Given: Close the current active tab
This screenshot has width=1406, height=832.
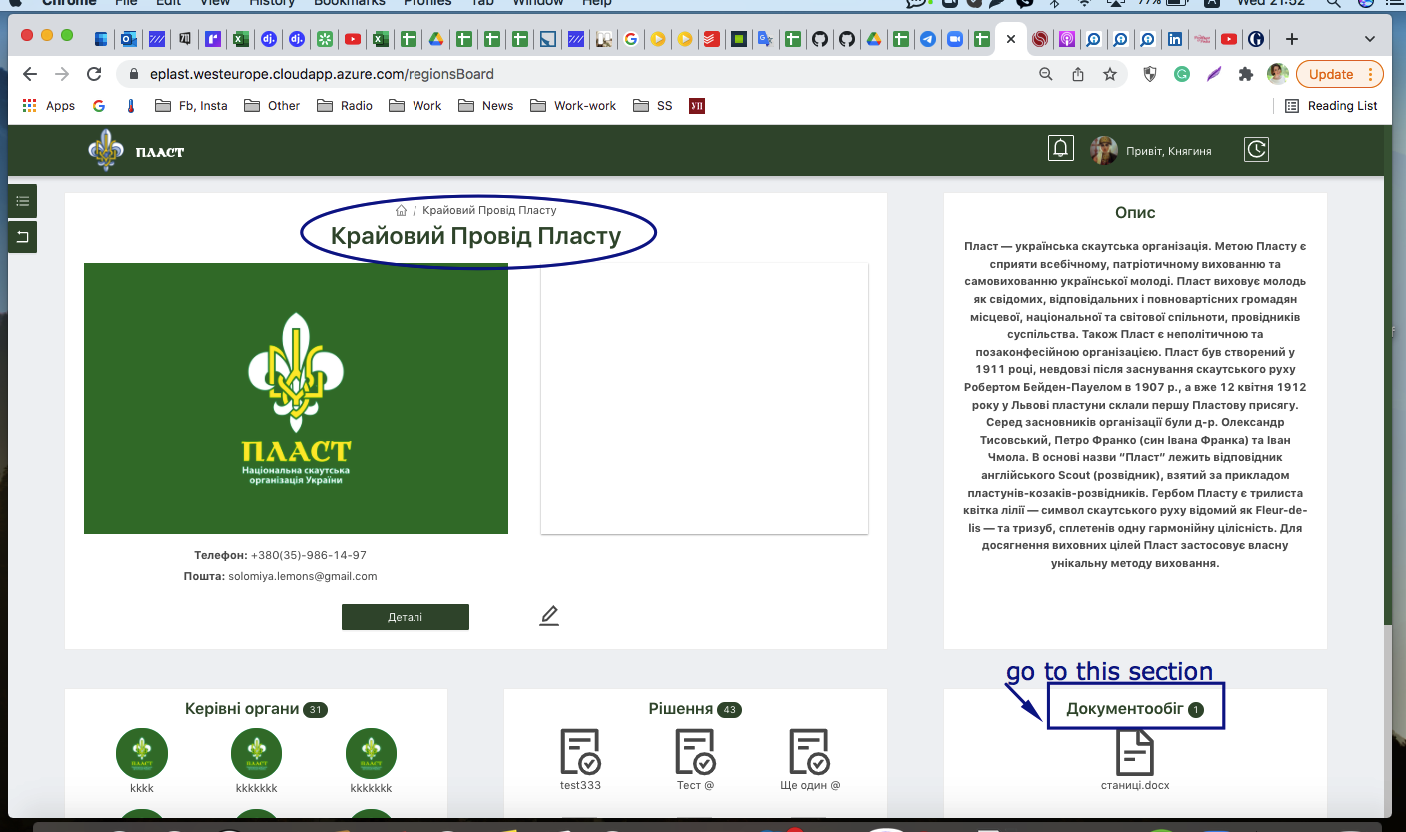Looking at the screenshot, I should coord(1011,40).
